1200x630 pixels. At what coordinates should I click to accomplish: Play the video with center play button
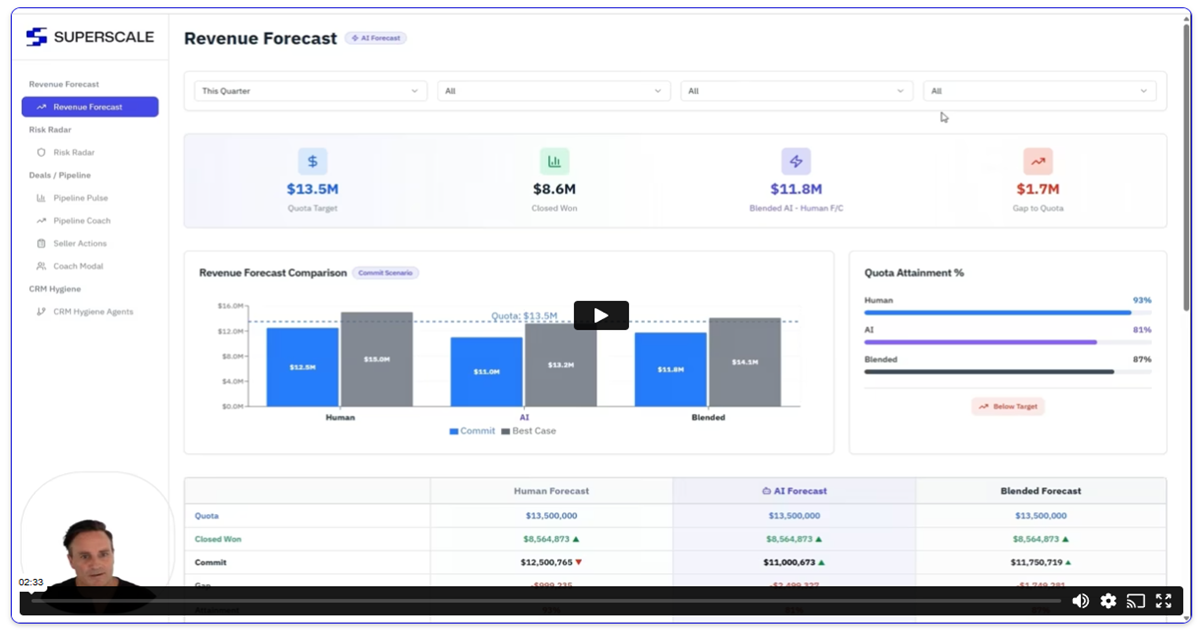coord(601,315)
